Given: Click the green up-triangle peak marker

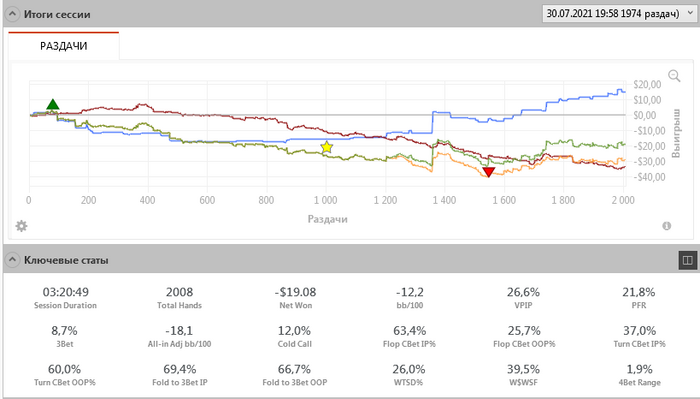Looking at the screenshot, I should pyautogui.click(x=53, y=104).
